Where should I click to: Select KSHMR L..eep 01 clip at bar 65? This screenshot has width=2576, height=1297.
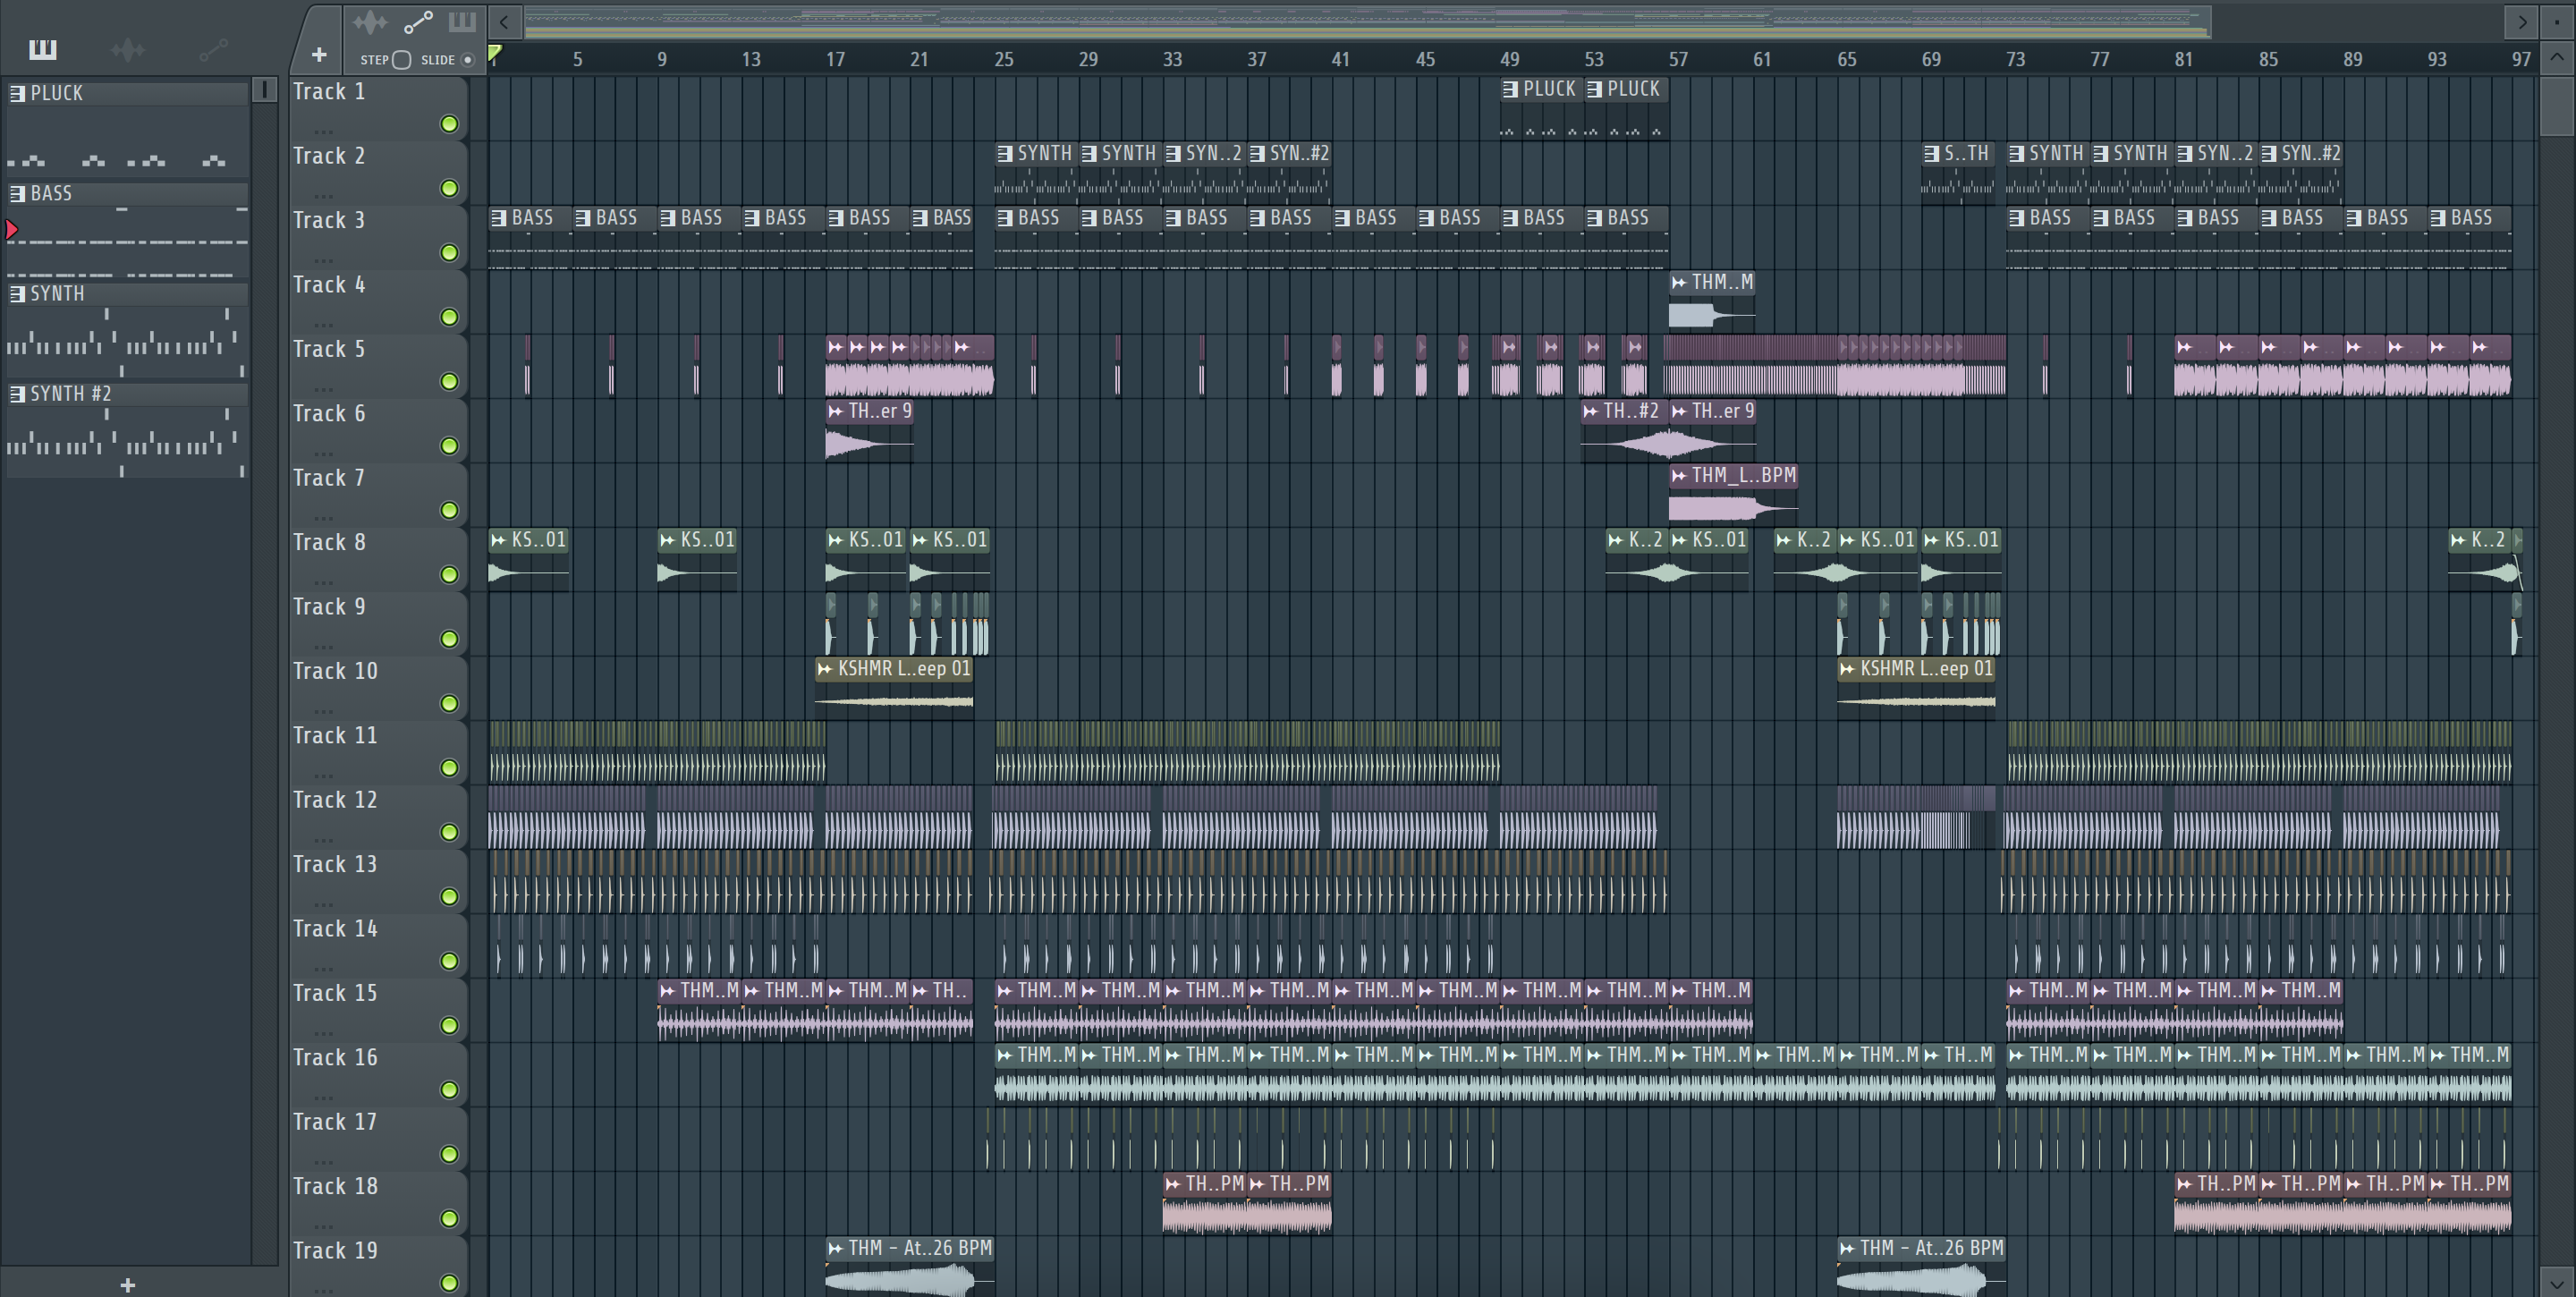(1917, 687)
